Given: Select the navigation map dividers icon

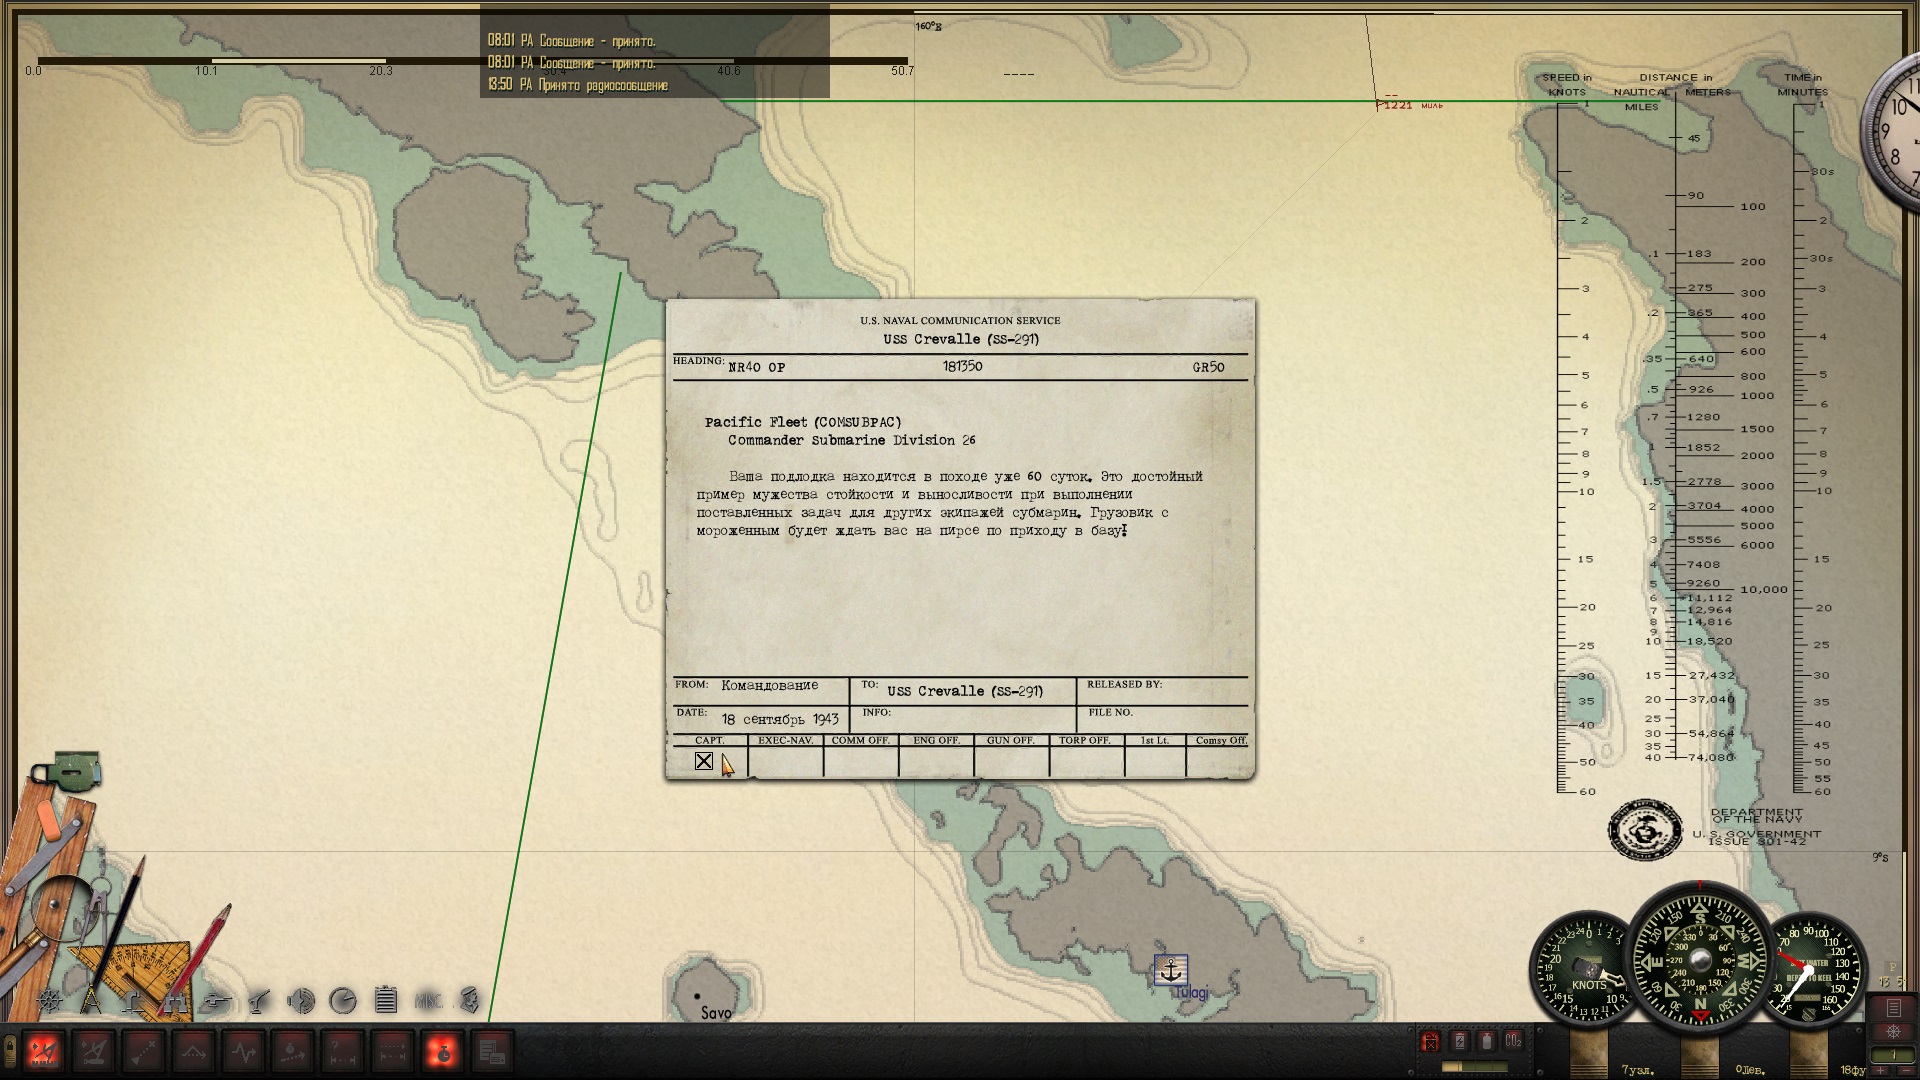Looking at the screenshot, I should pos(91,1000).
